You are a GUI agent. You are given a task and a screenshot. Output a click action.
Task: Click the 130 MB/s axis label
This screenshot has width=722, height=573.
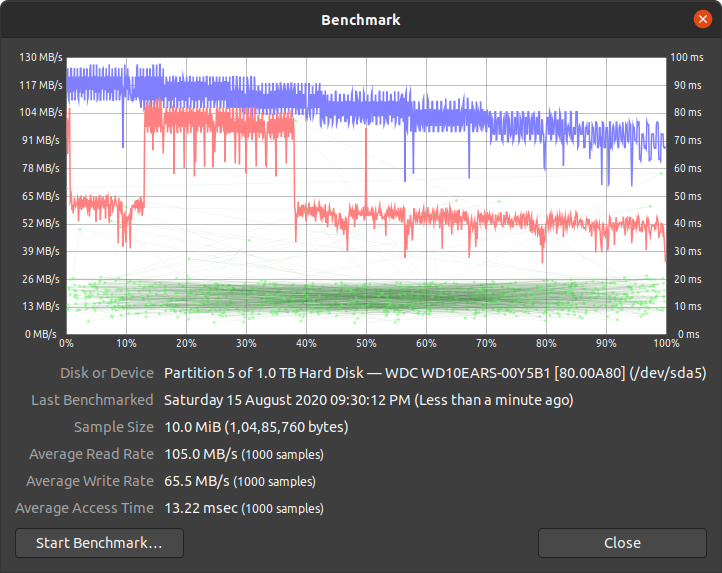pos(41,57)
